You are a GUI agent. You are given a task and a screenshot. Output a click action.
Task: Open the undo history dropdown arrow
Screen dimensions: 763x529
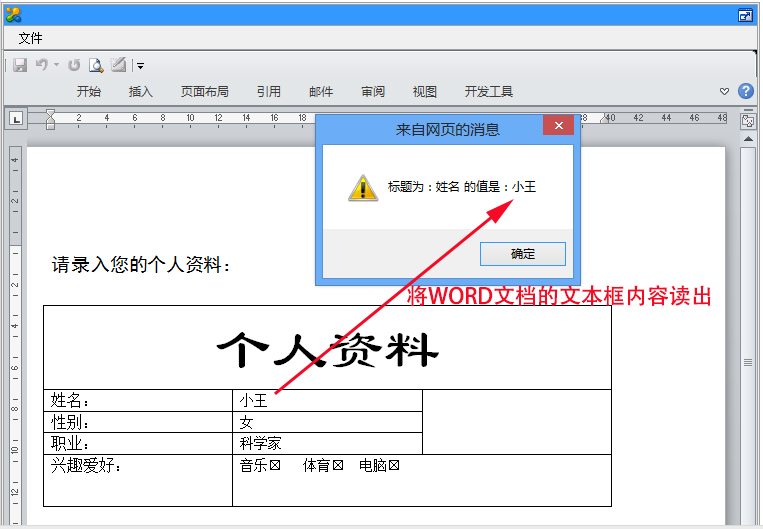click(x=56, y=65)
